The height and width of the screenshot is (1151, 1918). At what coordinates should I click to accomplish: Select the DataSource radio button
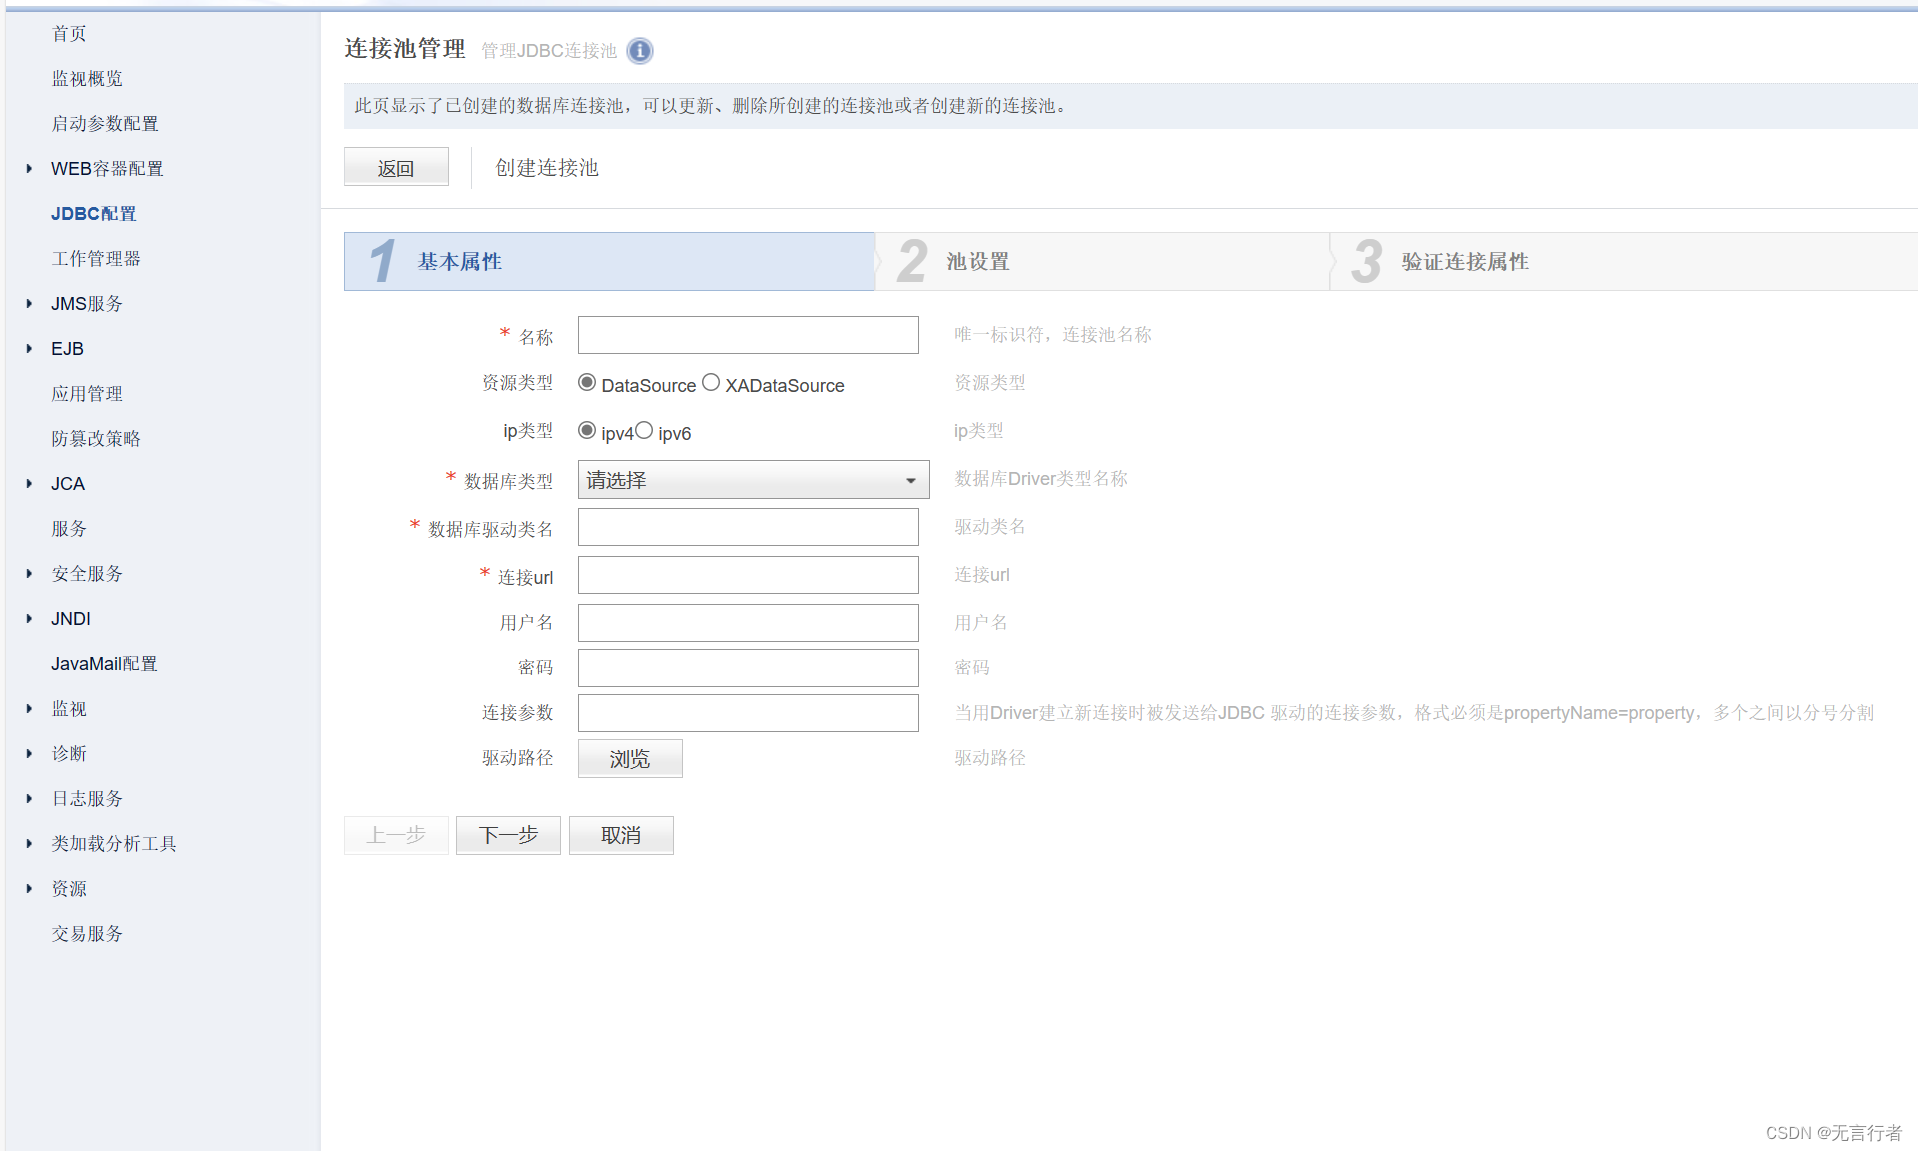[x=587, y=383]
